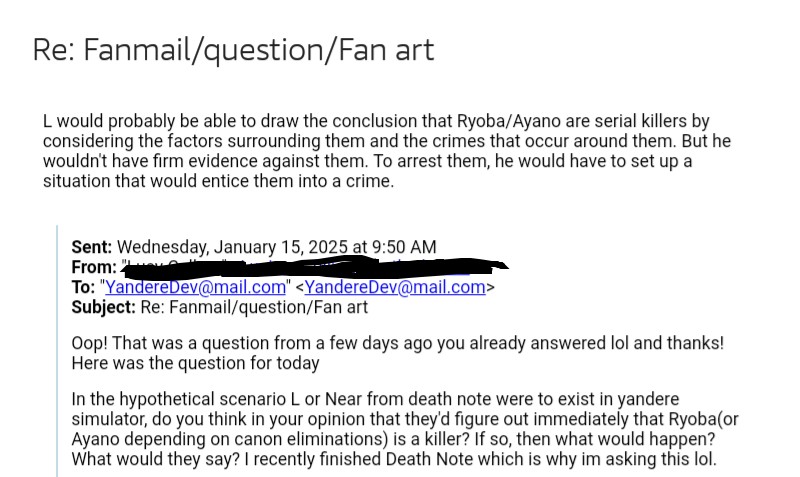Click the vertical quote bar left of message
The height and width of the screenshot is (477, 800).
(x=57, y=350)
